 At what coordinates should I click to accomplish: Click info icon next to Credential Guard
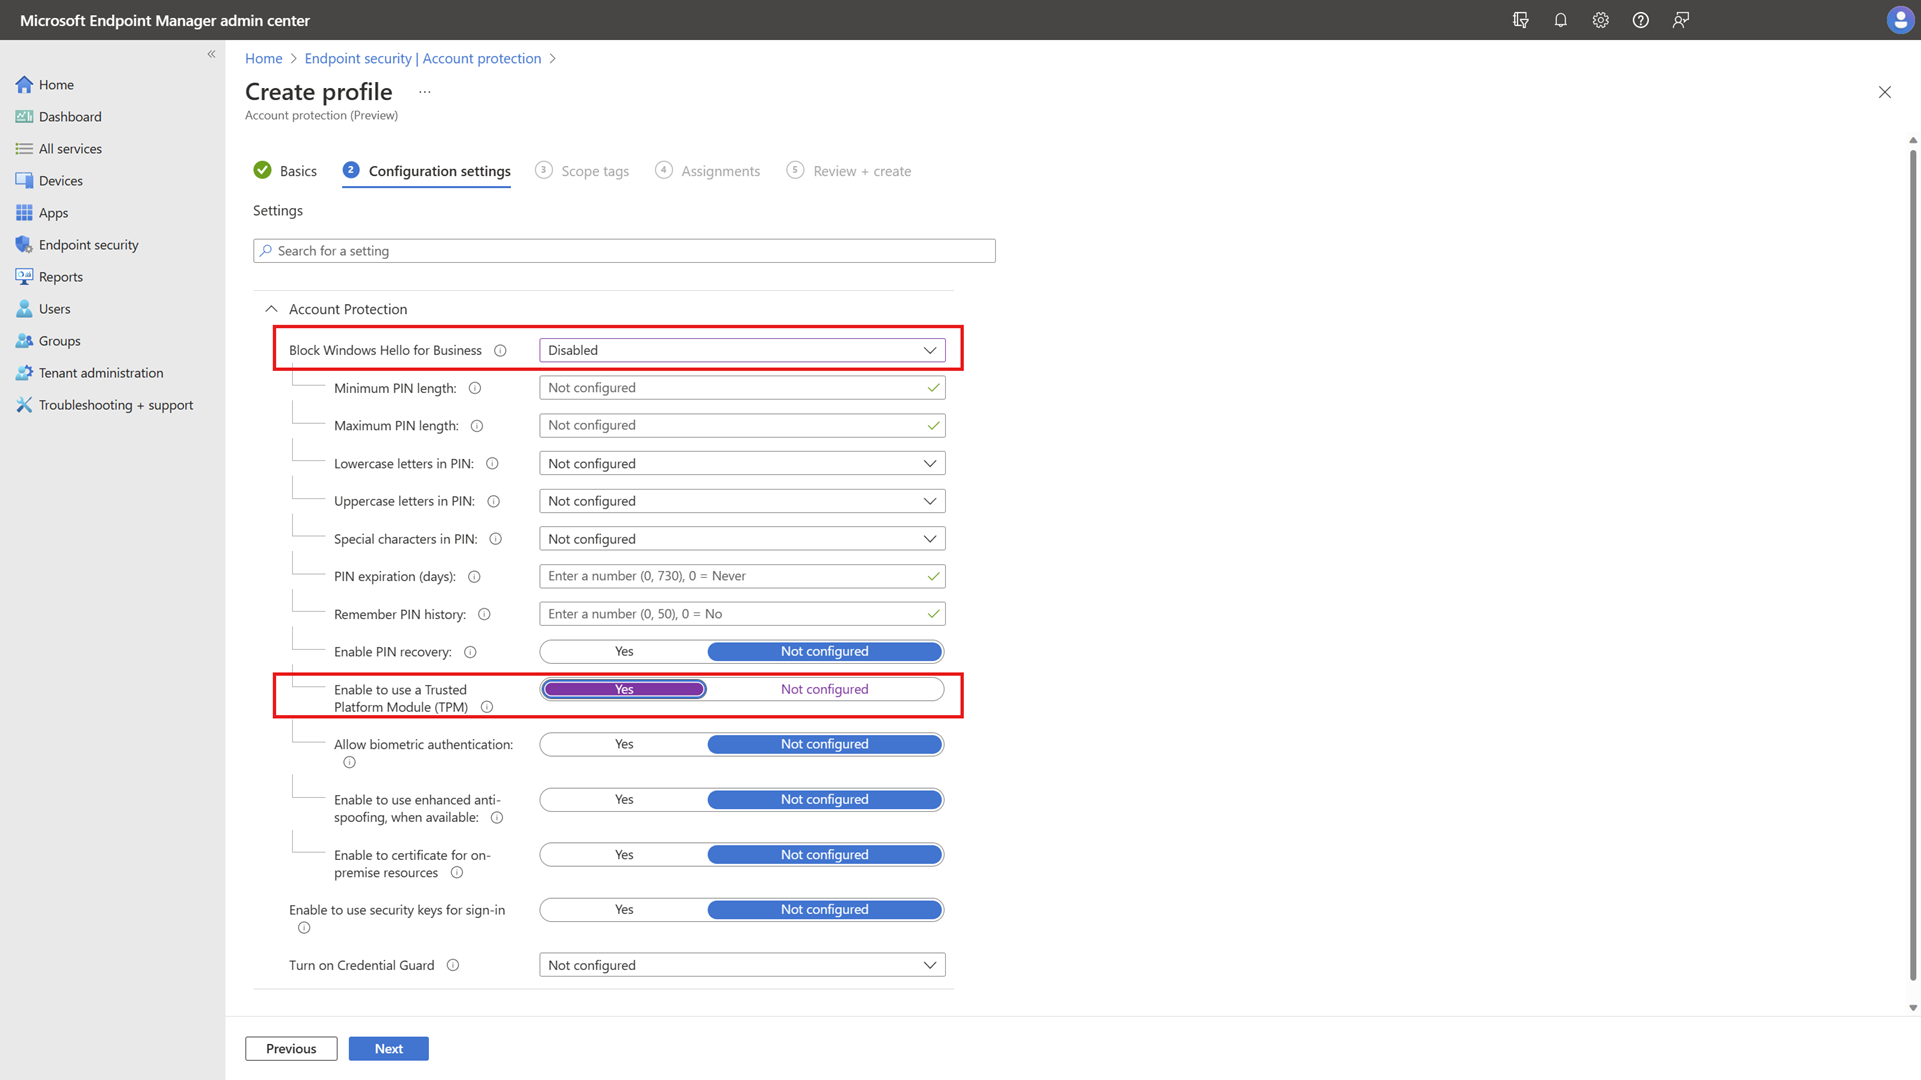coord(453,966)
